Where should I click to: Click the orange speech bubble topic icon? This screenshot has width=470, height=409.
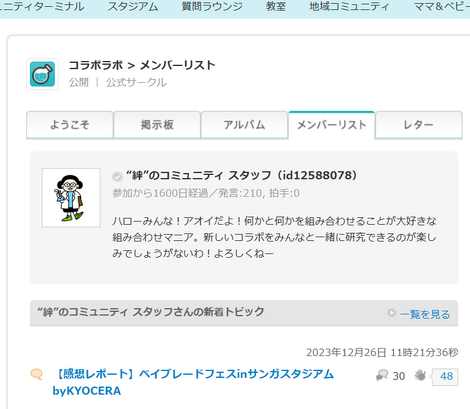[x=37, y=374]
